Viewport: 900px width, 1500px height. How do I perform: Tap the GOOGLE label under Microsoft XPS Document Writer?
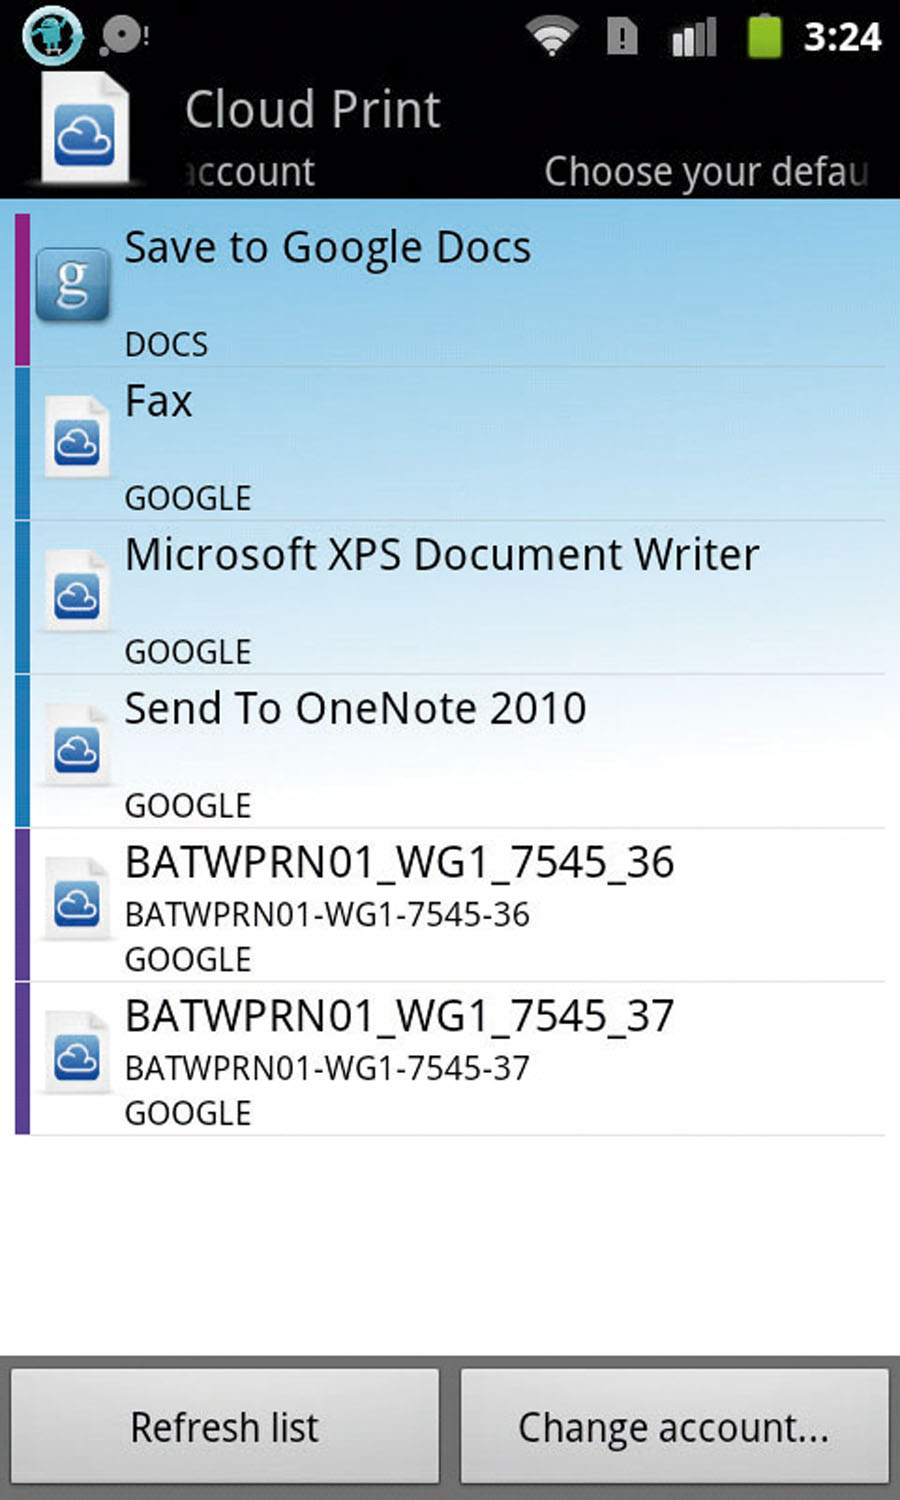coord(188,652)
